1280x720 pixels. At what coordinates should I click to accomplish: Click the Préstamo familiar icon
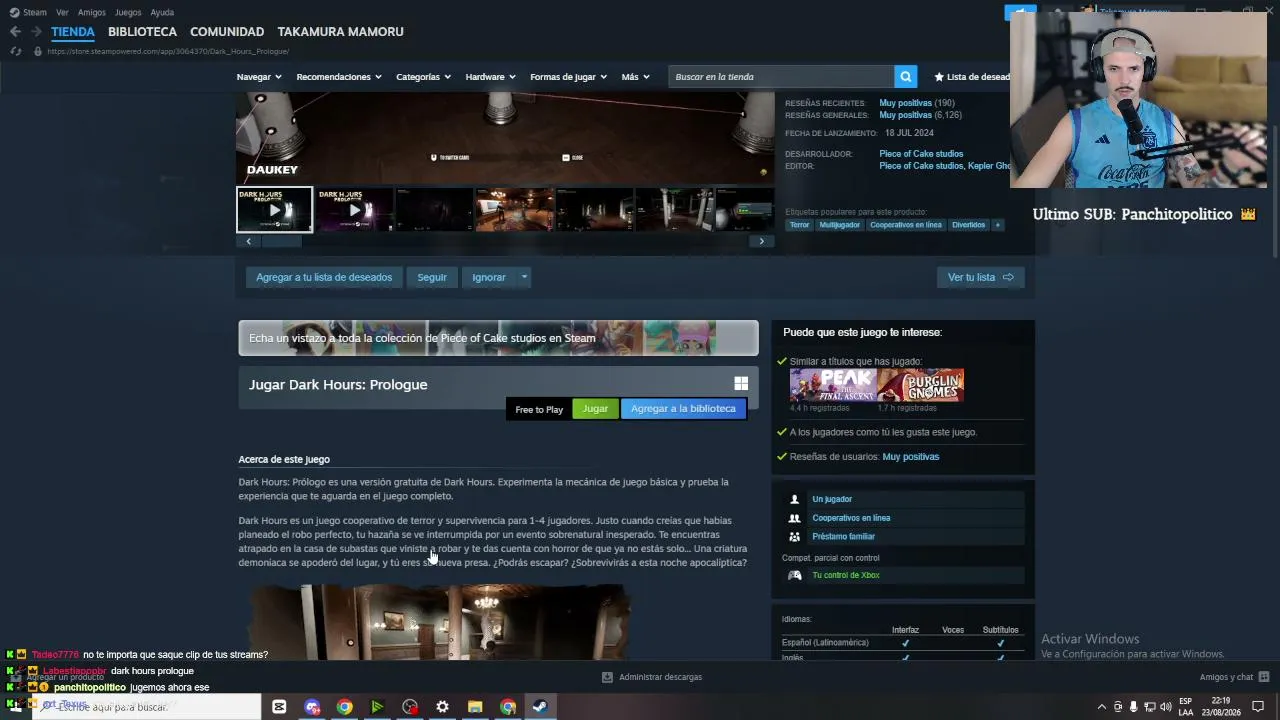(795, 537)
